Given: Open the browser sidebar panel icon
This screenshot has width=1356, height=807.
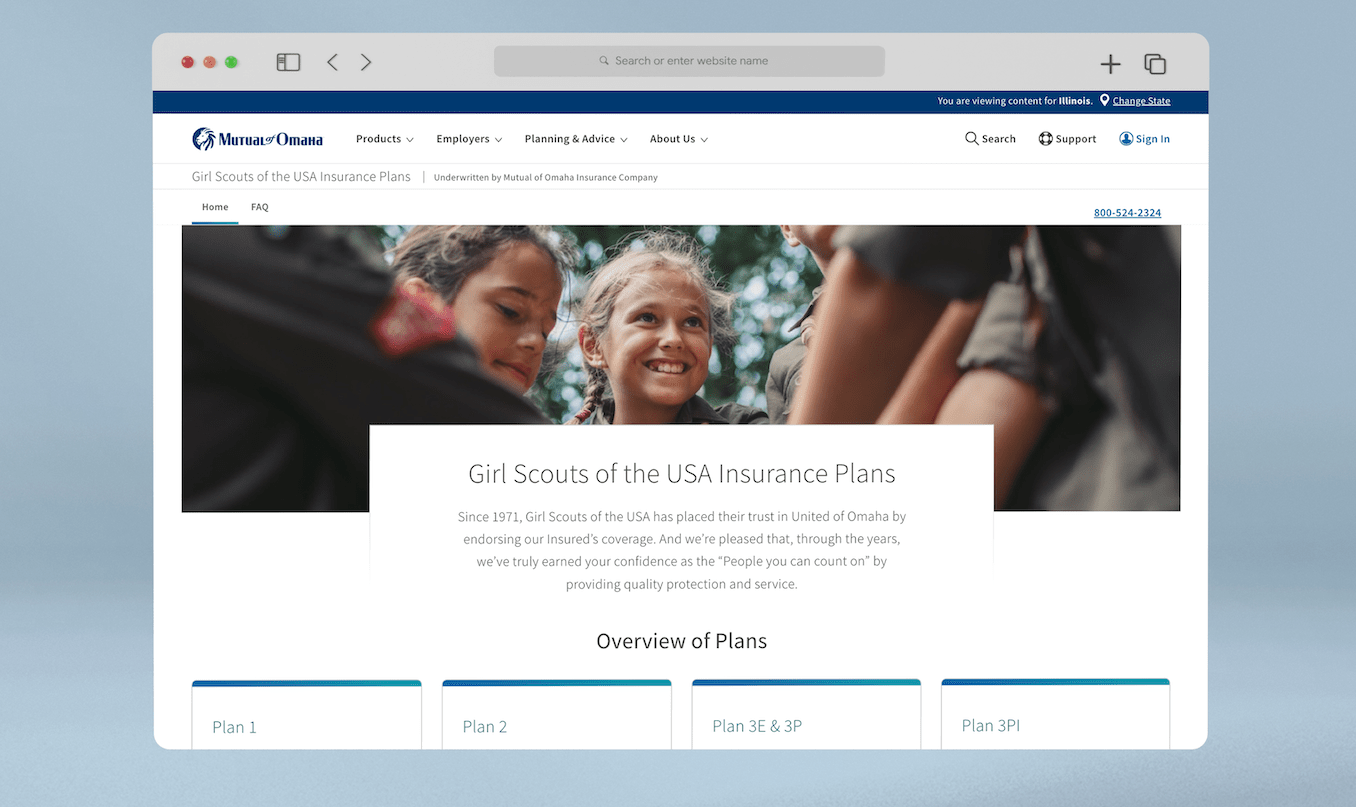Looking at the screenshot, I should click(288, 62).
